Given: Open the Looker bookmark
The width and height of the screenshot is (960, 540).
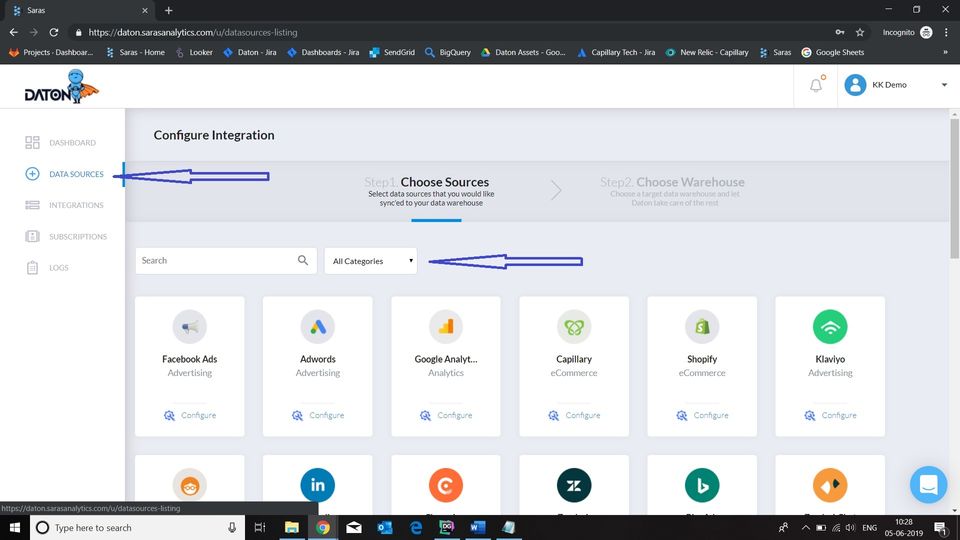Looking at the screenshot, I should (x=194, y=53).
